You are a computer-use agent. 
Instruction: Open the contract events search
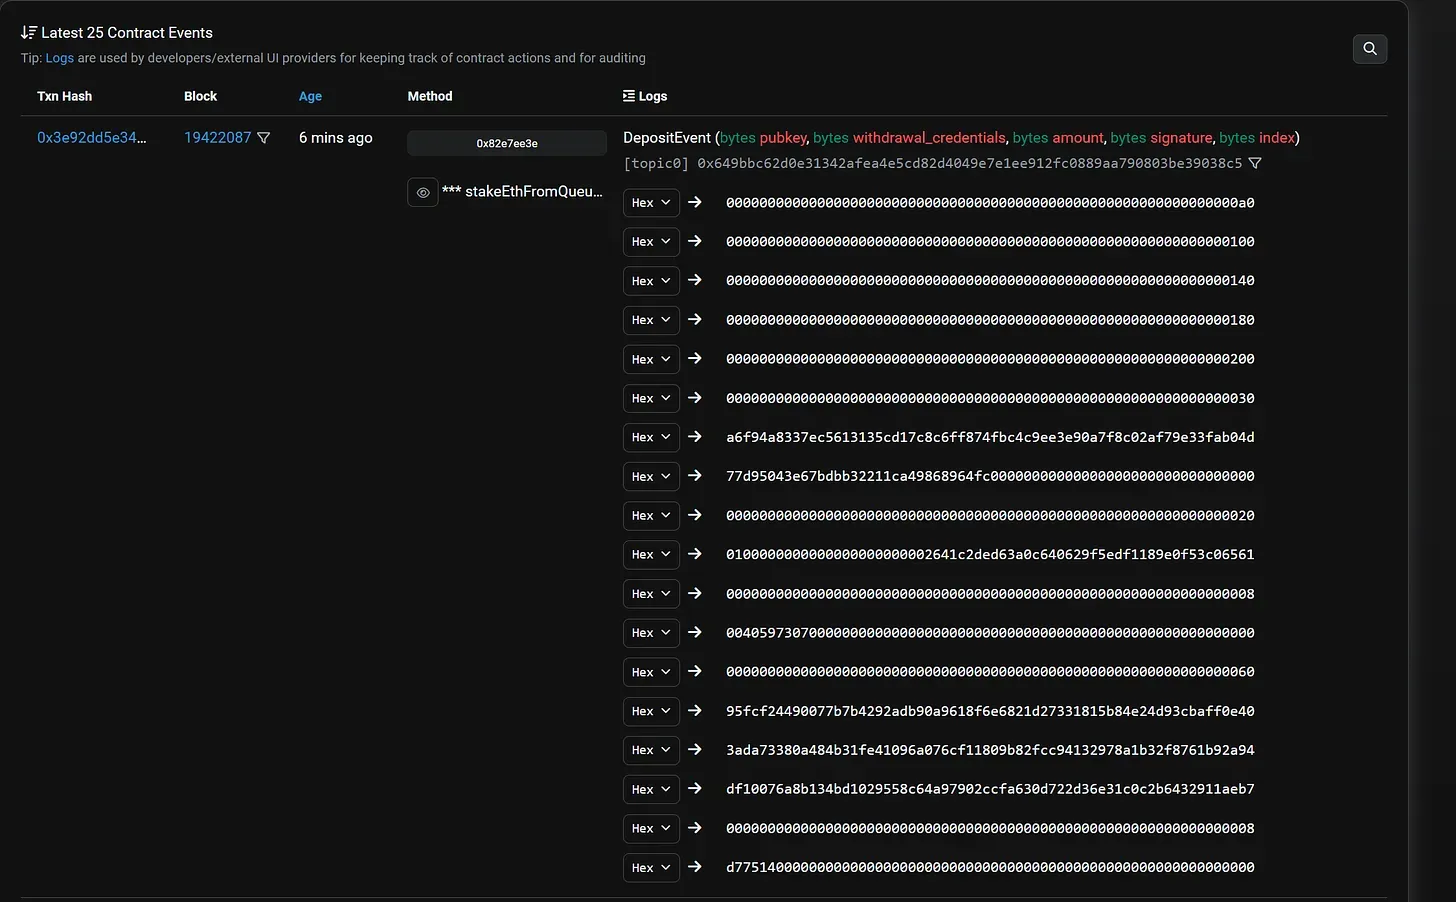click(1369, 48)
